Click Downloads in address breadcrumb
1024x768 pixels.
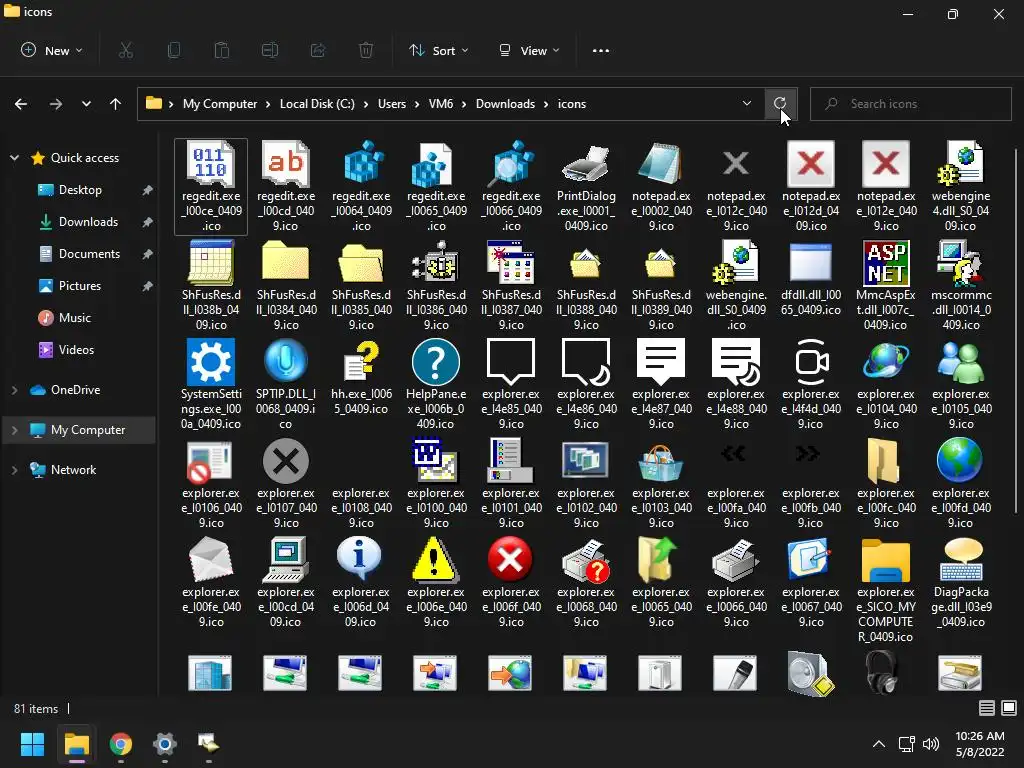505,104
